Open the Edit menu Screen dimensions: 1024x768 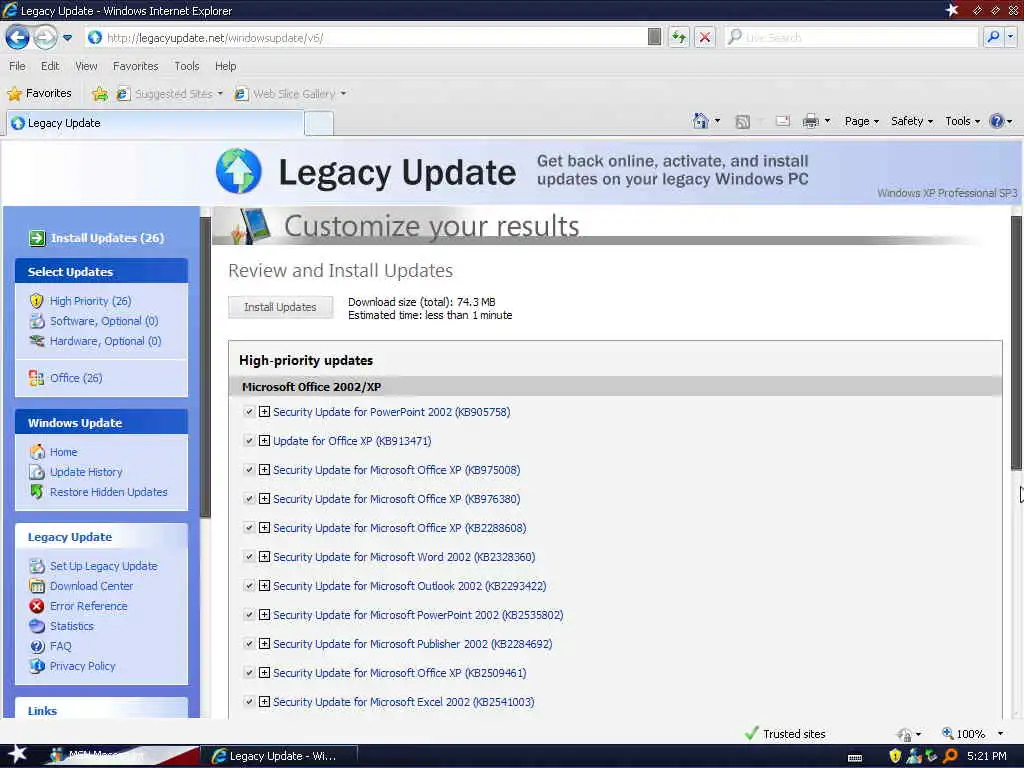[50, 66]
